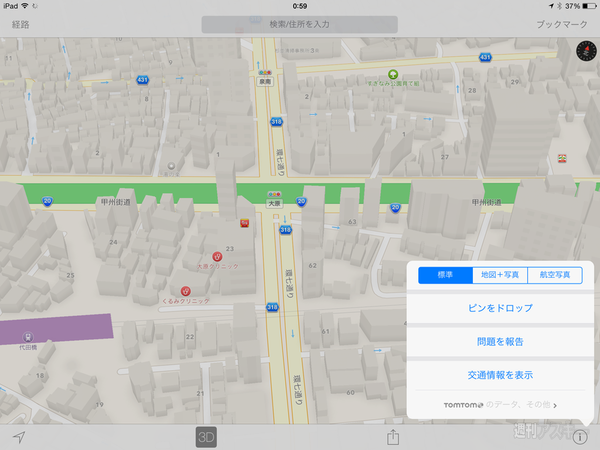Focus the 検索/住所を入力 search field
The width and height of the screenshot is (600, 450).
pos(300,24)
